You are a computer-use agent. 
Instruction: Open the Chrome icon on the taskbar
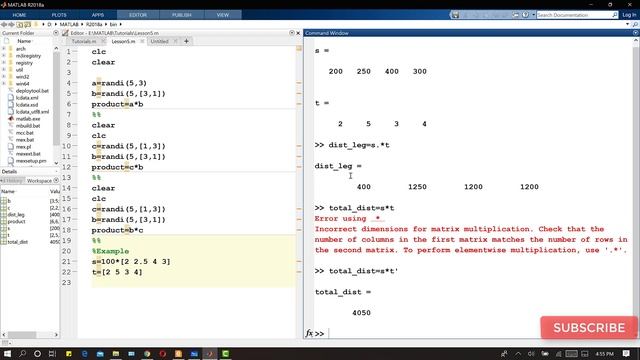(147, 353)
